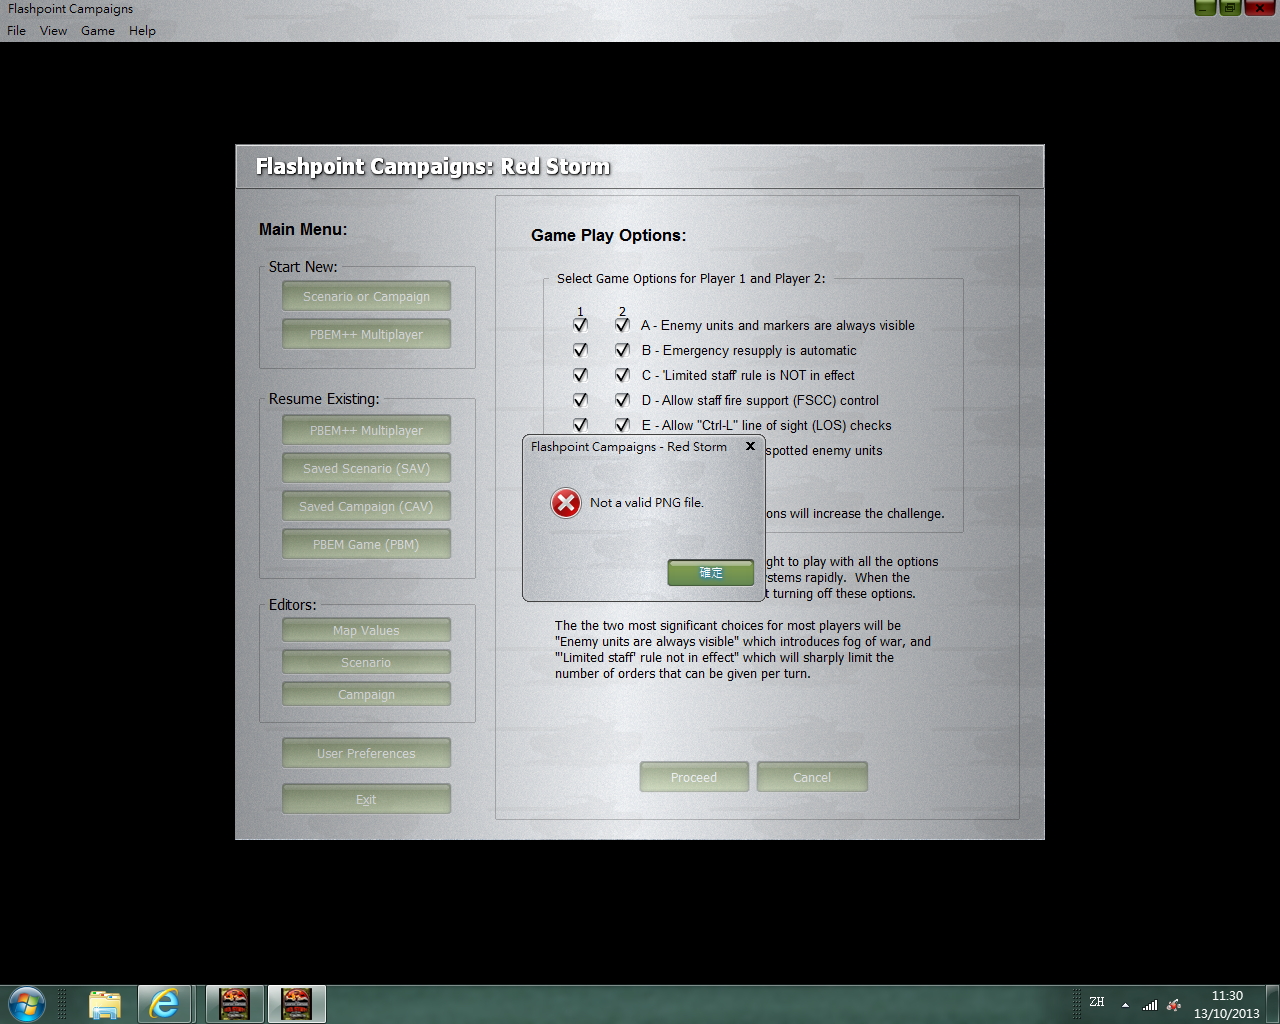Screen dimensions: 1280x1024
Task: Confirm the error dialog with 確定 button
Action: point(711,572)
